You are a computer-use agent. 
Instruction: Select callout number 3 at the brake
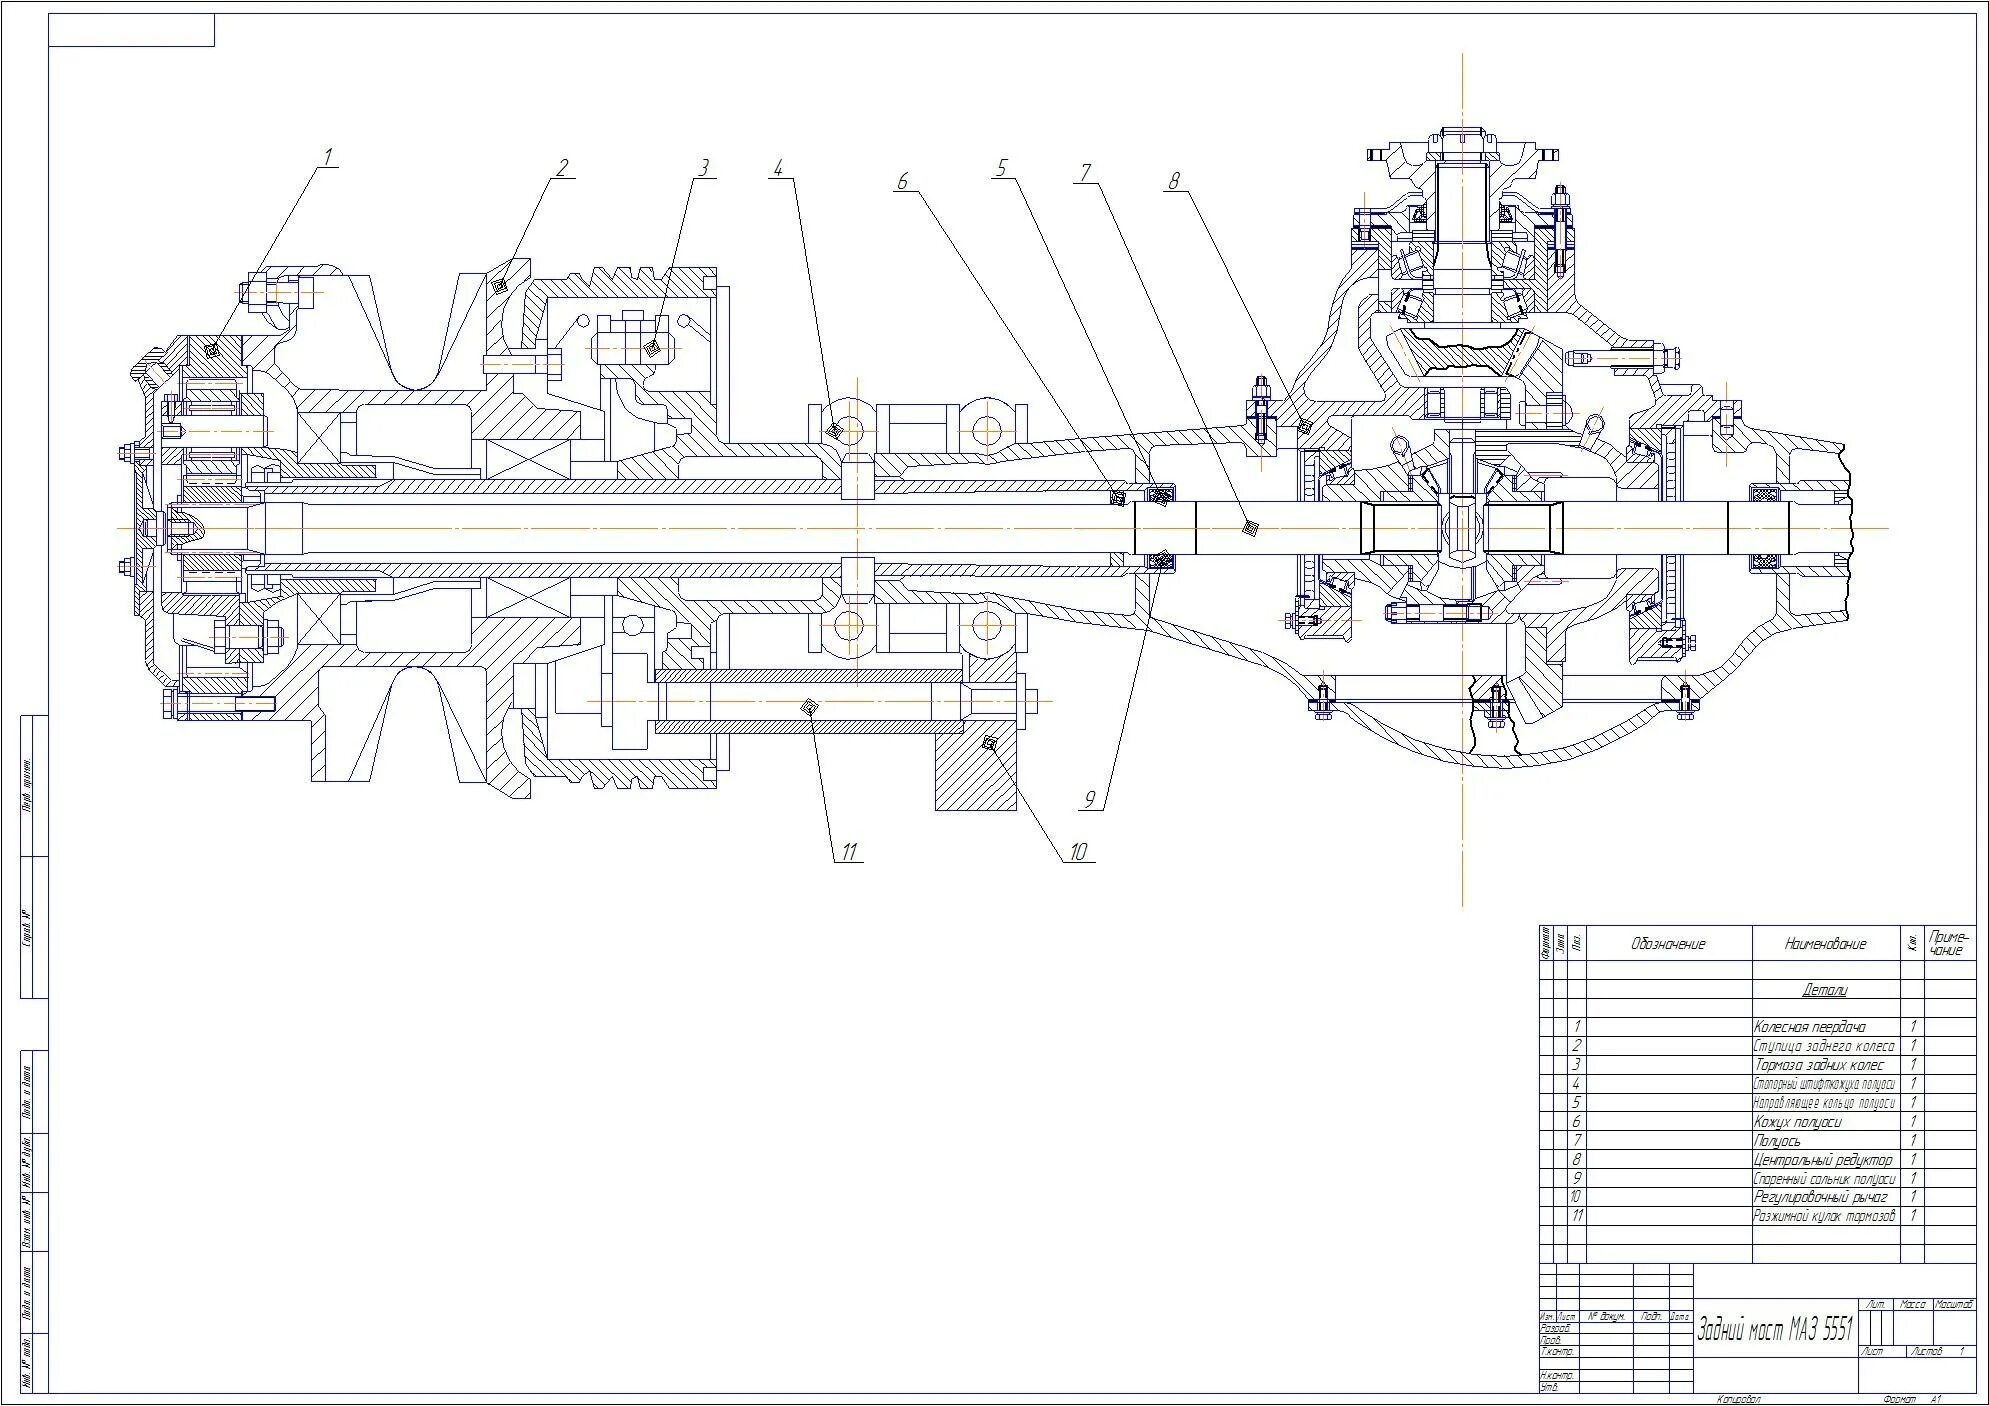pos(703,167)
